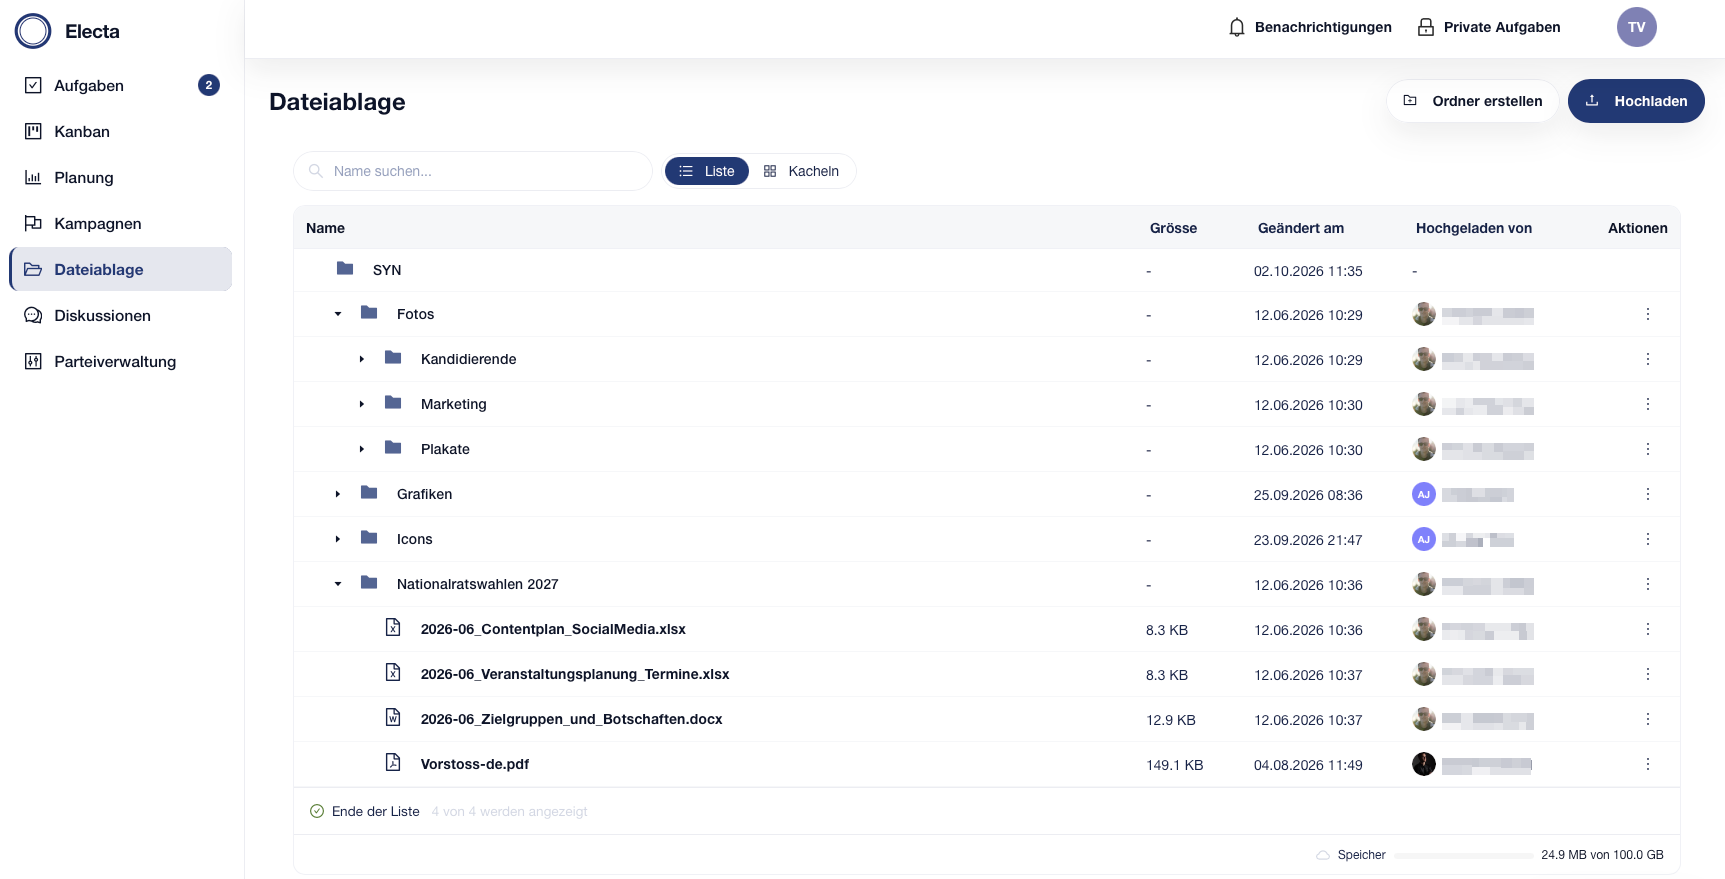Open actions menu for Fotos folder

pos(1648,314)
